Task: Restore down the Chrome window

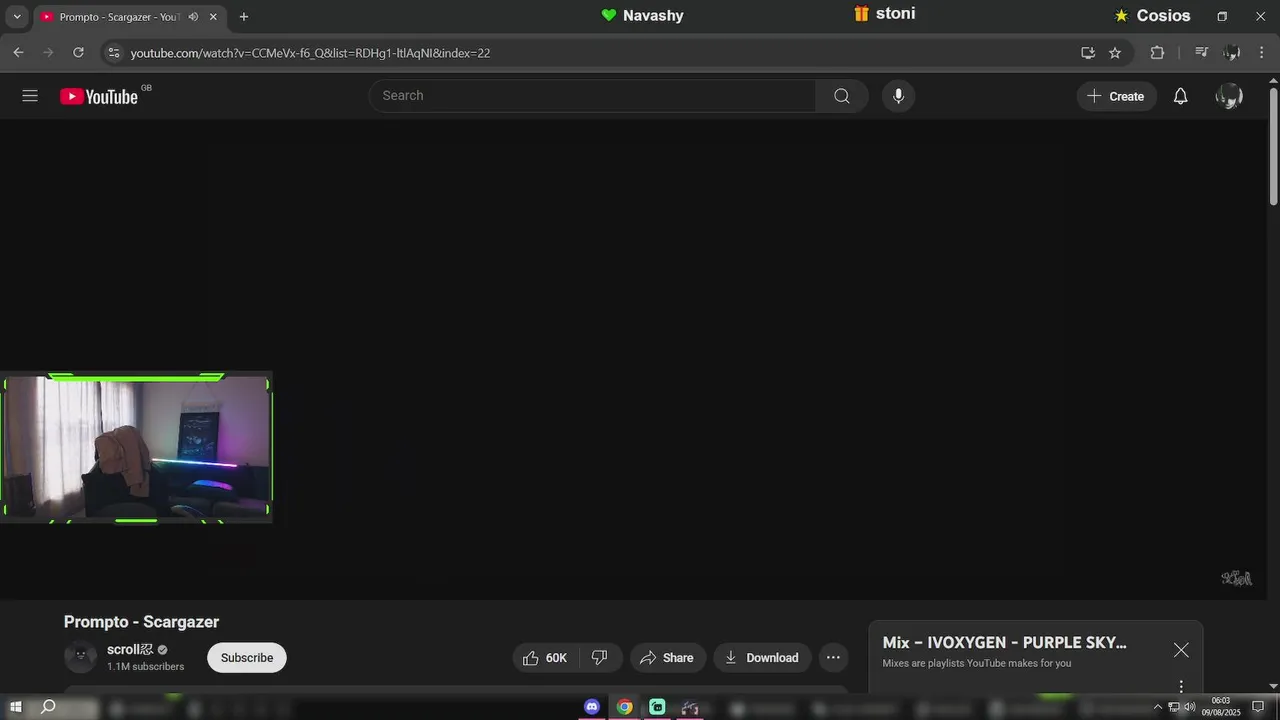Action: (x=1222, y=17)
